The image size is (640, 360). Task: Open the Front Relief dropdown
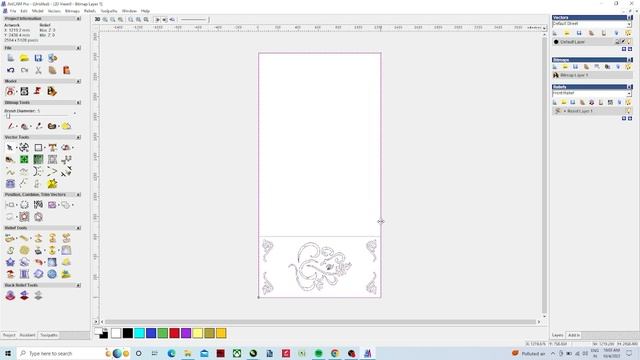click(x=629, y=93)
